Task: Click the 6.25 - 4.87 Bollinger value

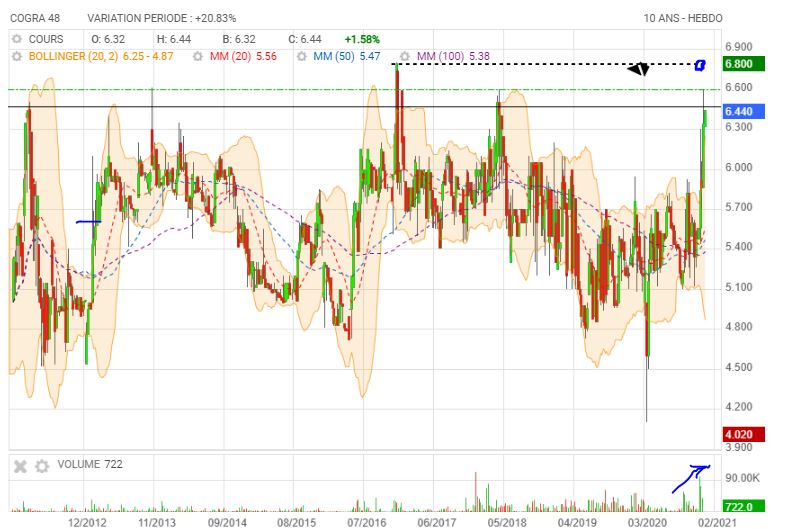Action: [148, 56]
